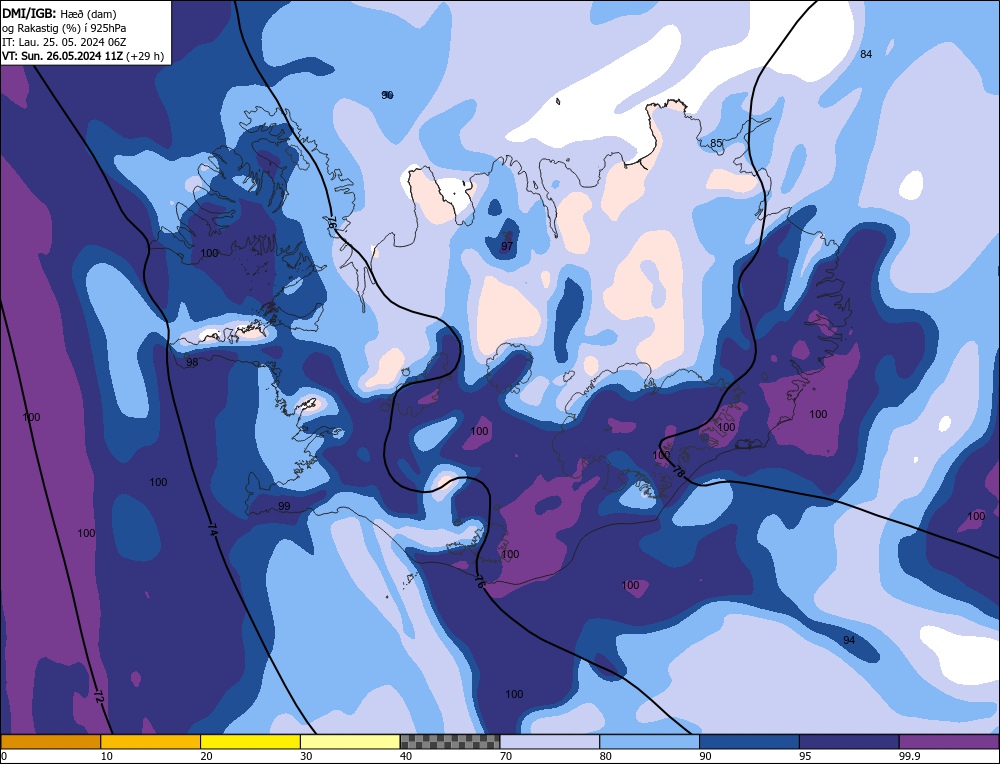The width and height of the screenshot is (1000, 764).
Task: Pick the light blue 80–90 legend swatch
Action: coord(649,742)
